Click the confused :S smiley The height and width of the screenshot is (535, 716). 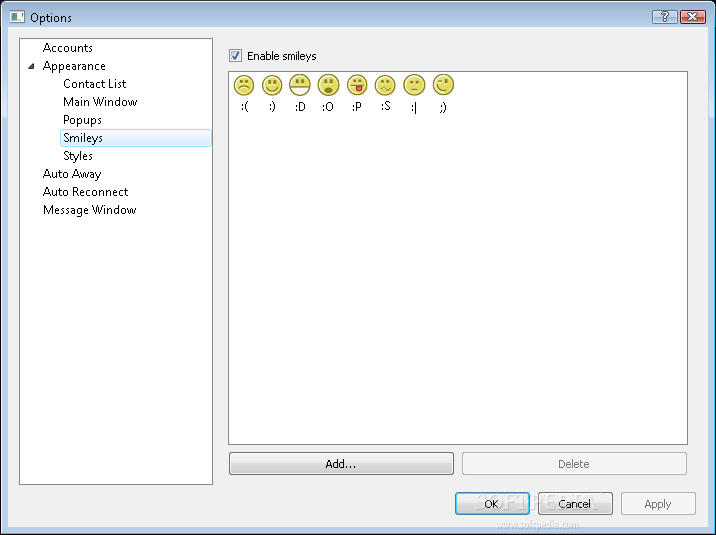coord(385,85)
